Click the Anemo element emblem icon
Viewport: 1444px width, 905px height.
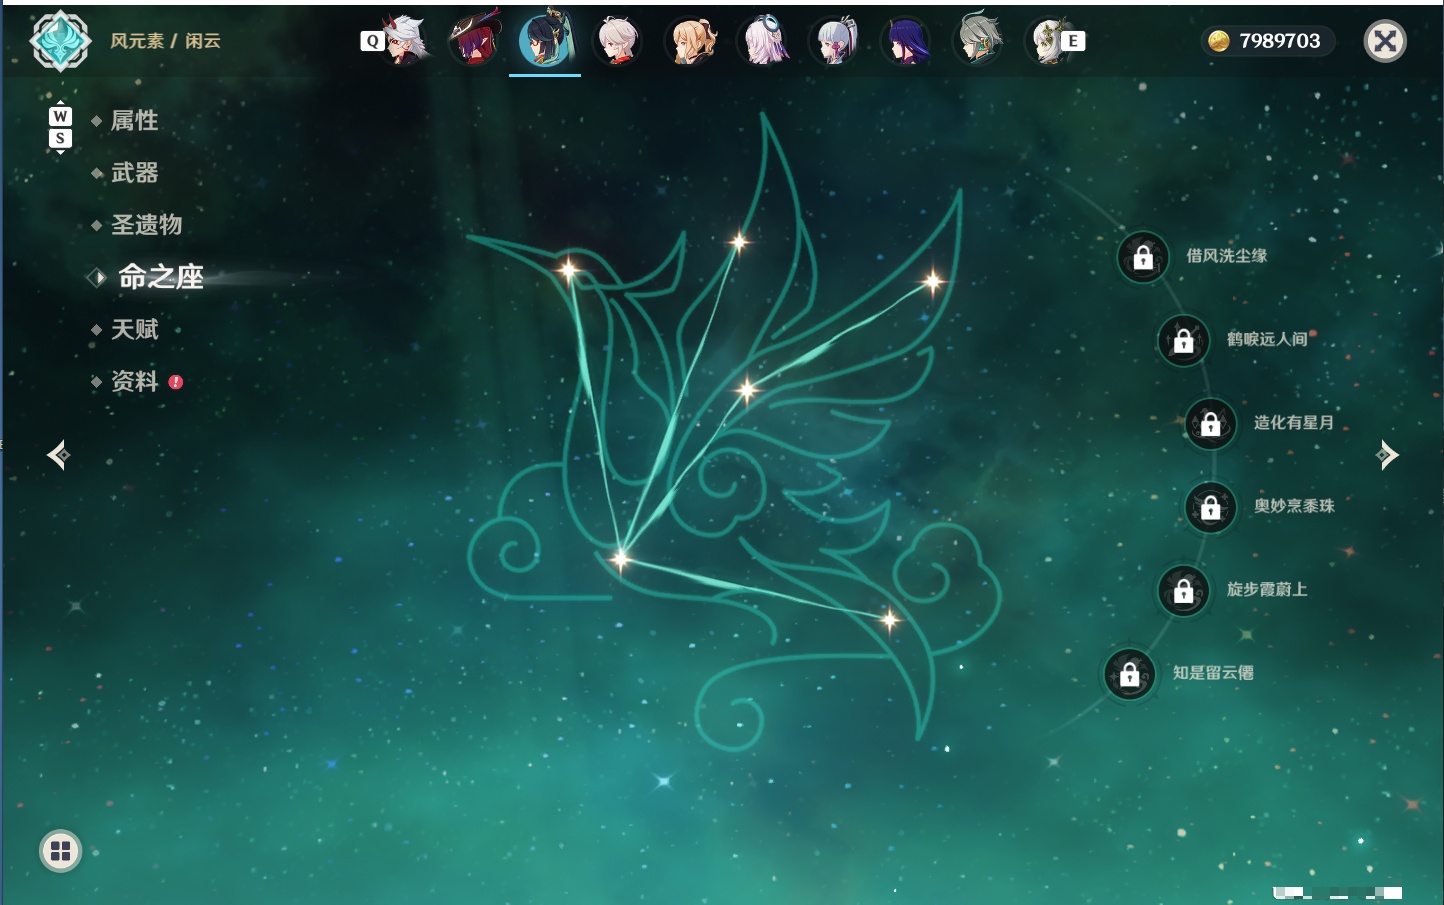[61, 41]
